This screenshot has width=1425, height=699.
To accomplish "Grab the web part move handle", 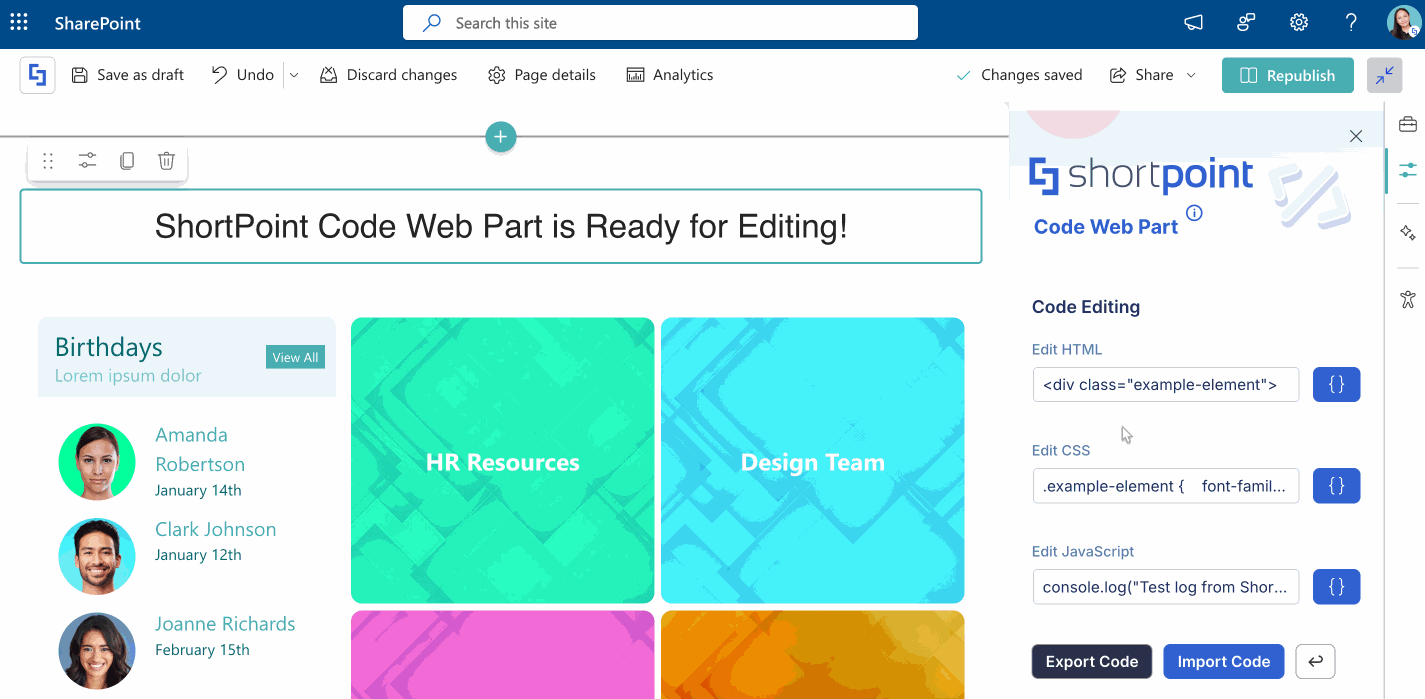I will coord(48,161).
